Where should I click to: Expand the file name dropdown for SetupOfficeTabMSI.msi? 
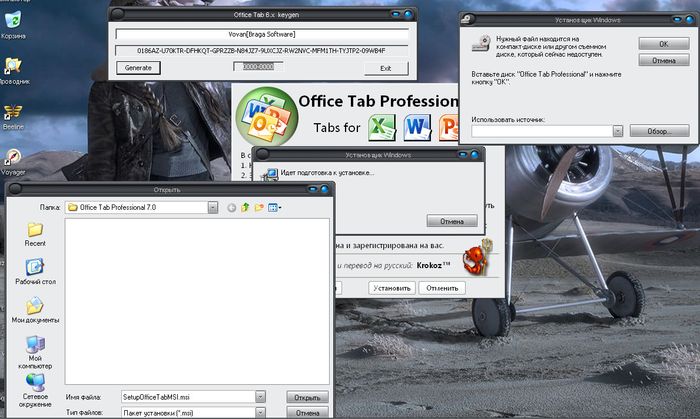tap(260, 397)
